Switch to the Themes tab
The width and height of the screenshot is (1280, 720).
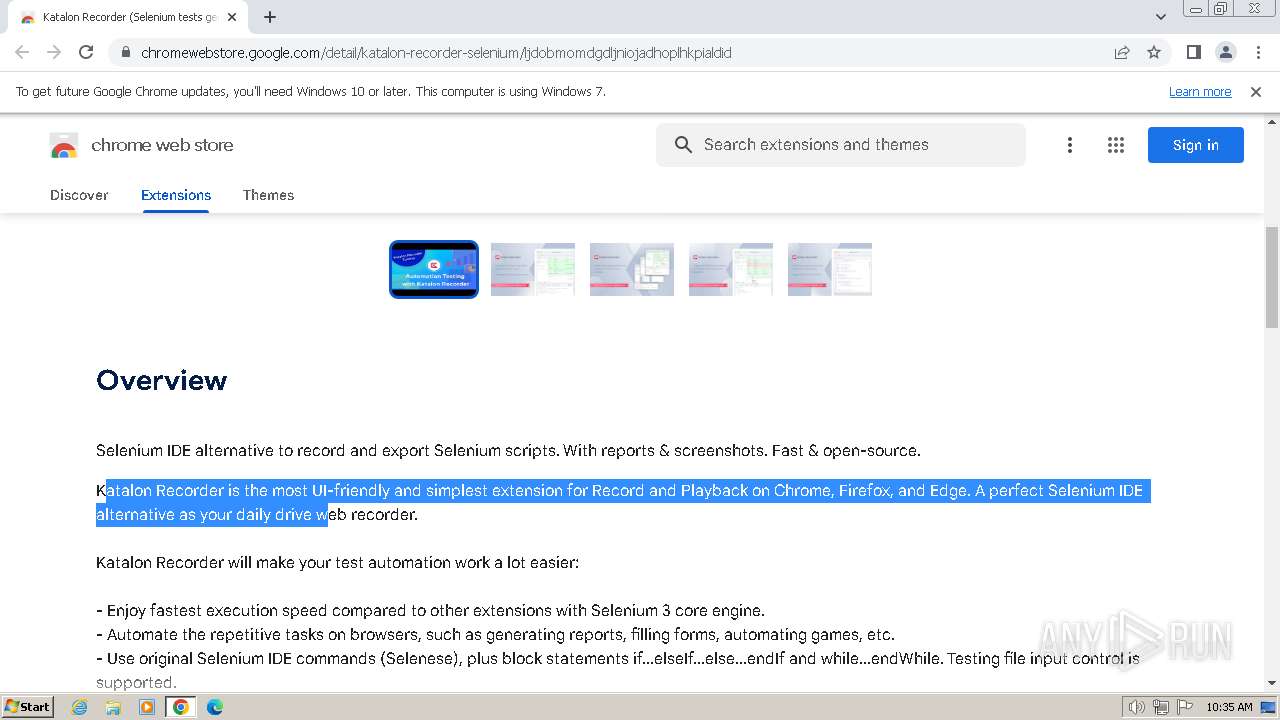(x=268, y=195)
